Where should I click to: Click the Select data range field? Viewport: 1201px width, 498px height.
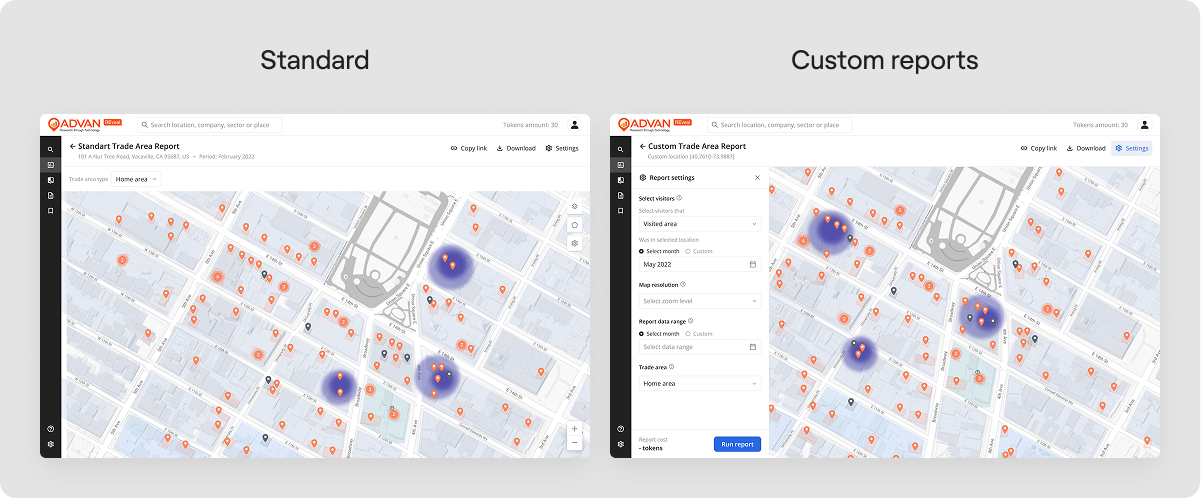(x=700, y=347)
